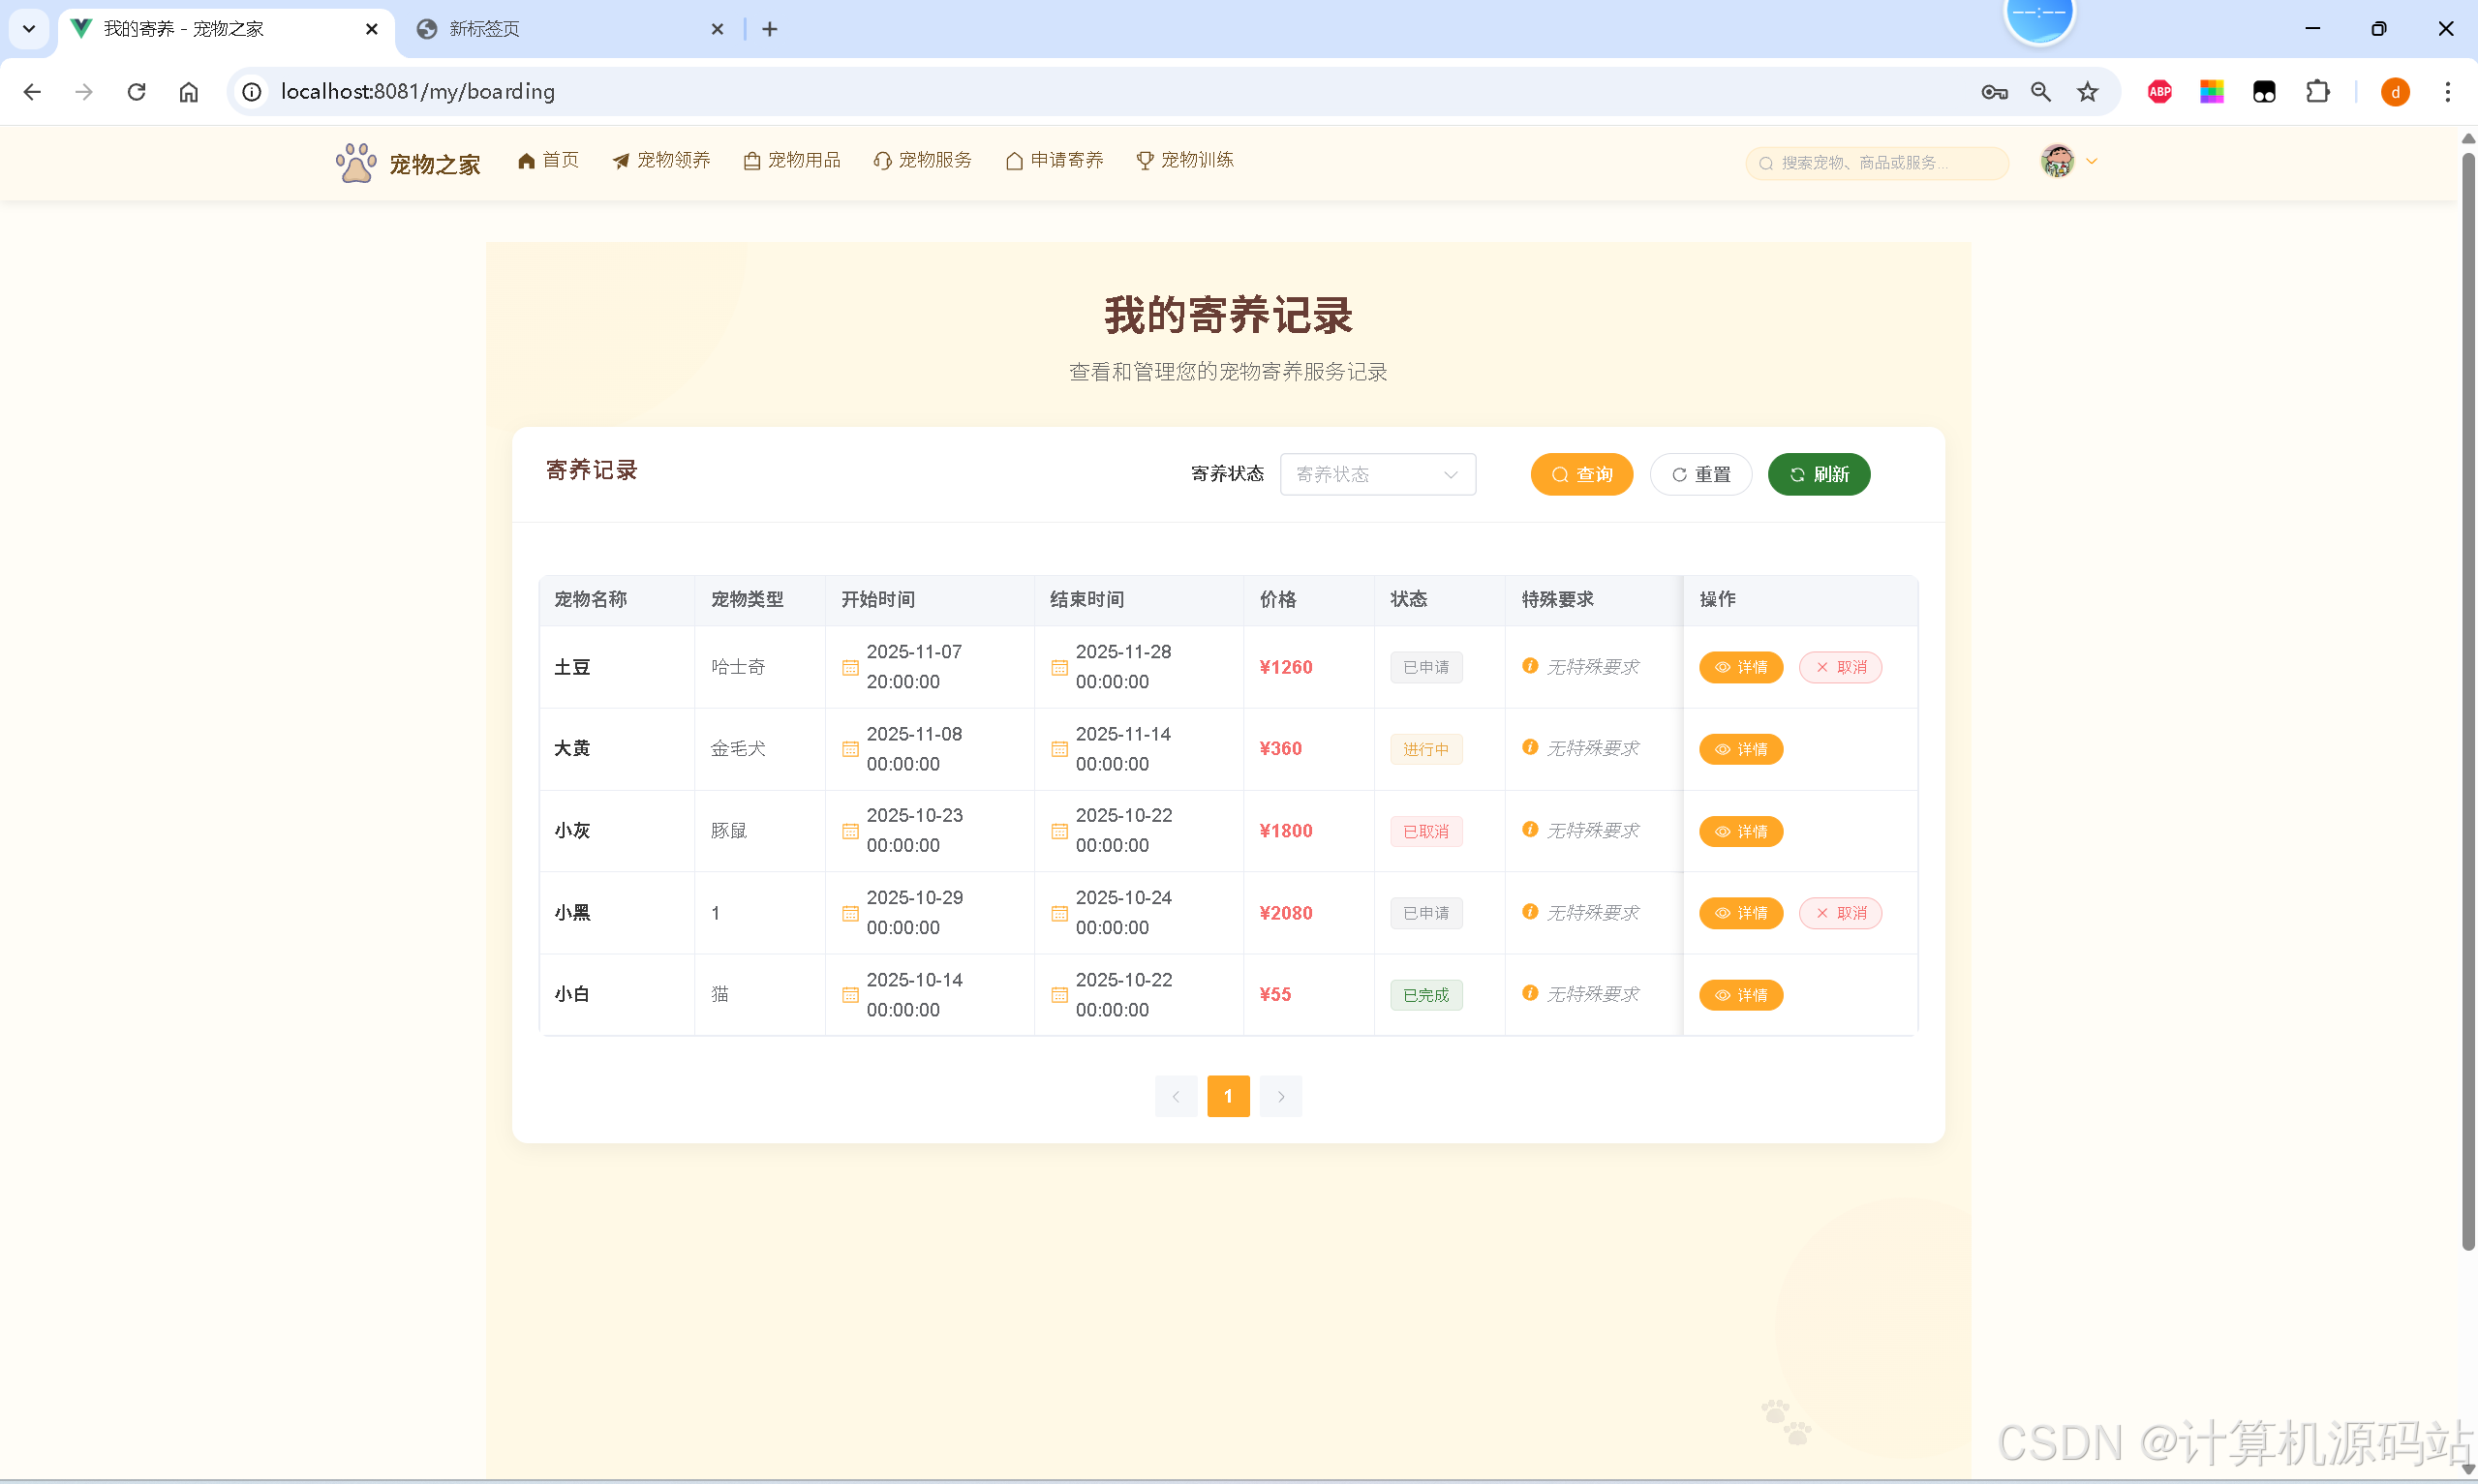Click the previous page arrow
Image resolution: width=2478 pixels, height=1484 pixels.
[1176, 1096]
